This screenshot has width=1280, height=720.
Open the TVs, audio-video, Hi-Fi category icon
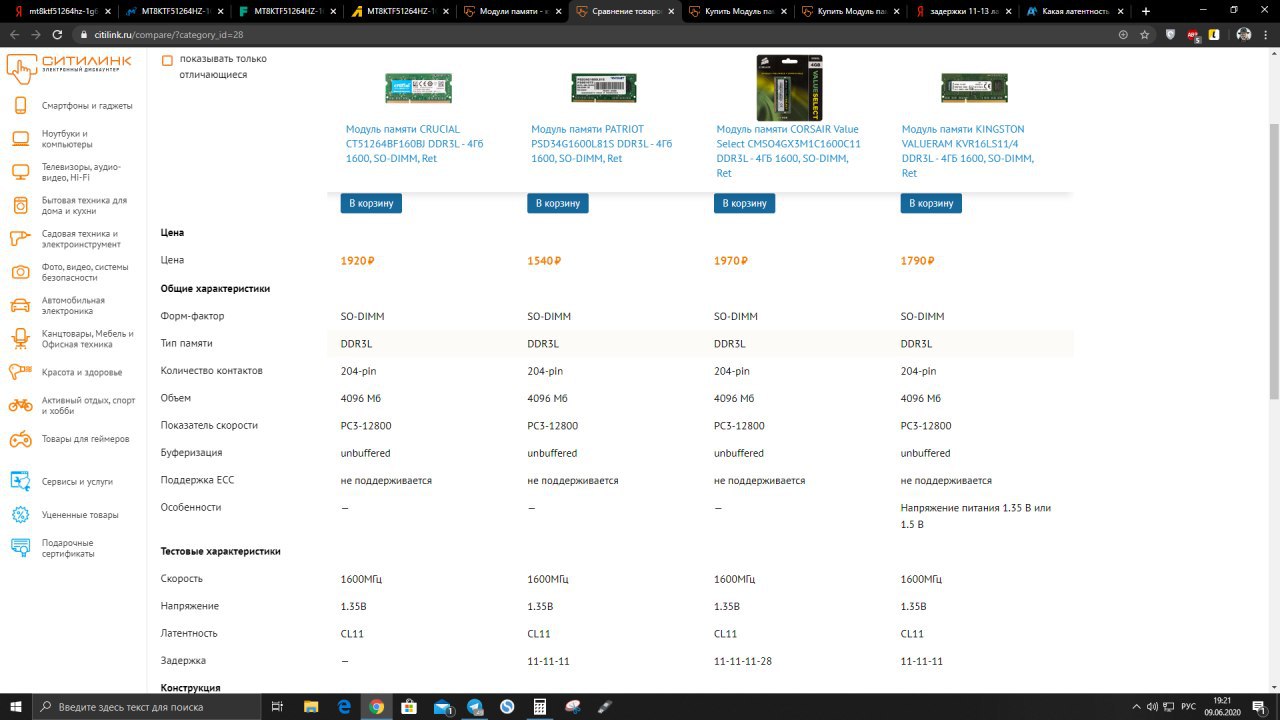point(20,172)
